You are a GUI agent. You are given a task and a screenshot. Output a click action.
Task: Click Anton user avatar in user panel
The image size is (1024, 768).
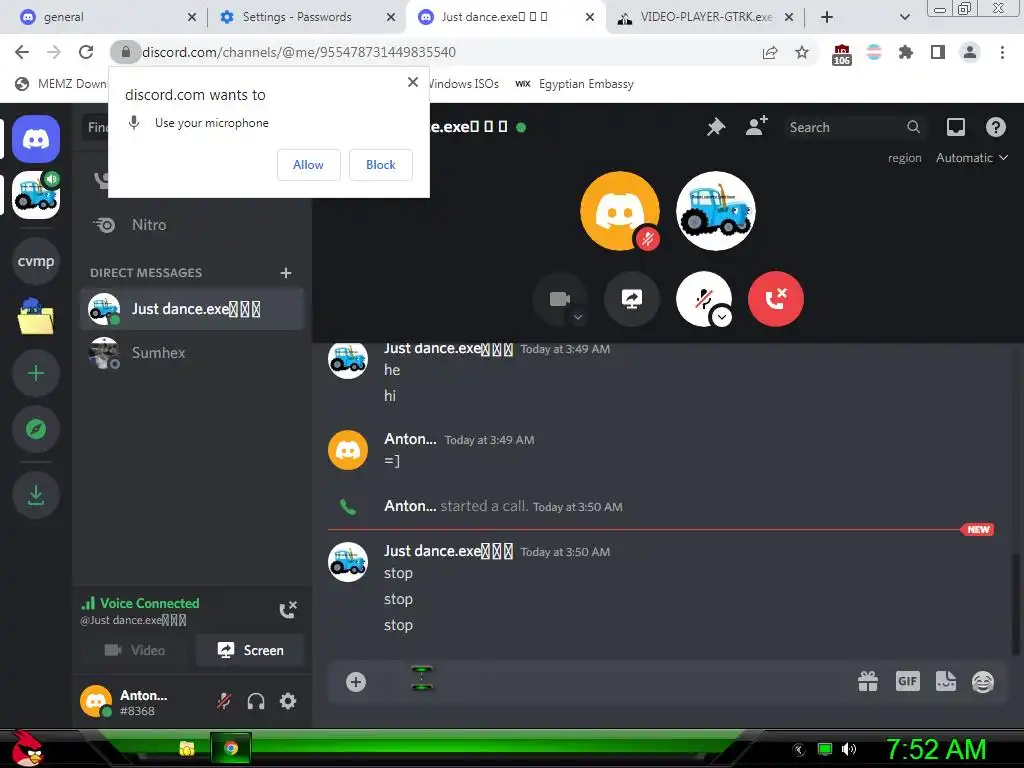pyautogui.click(x=96, y=701)
